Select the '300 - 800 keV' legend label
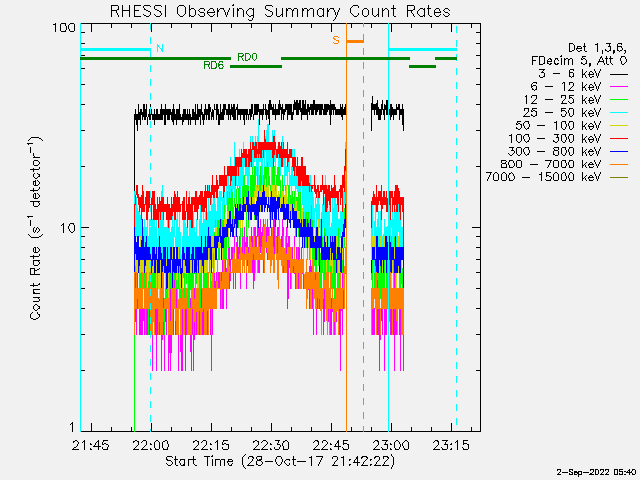This screenshot has width=640, height=480. [555, 151]
